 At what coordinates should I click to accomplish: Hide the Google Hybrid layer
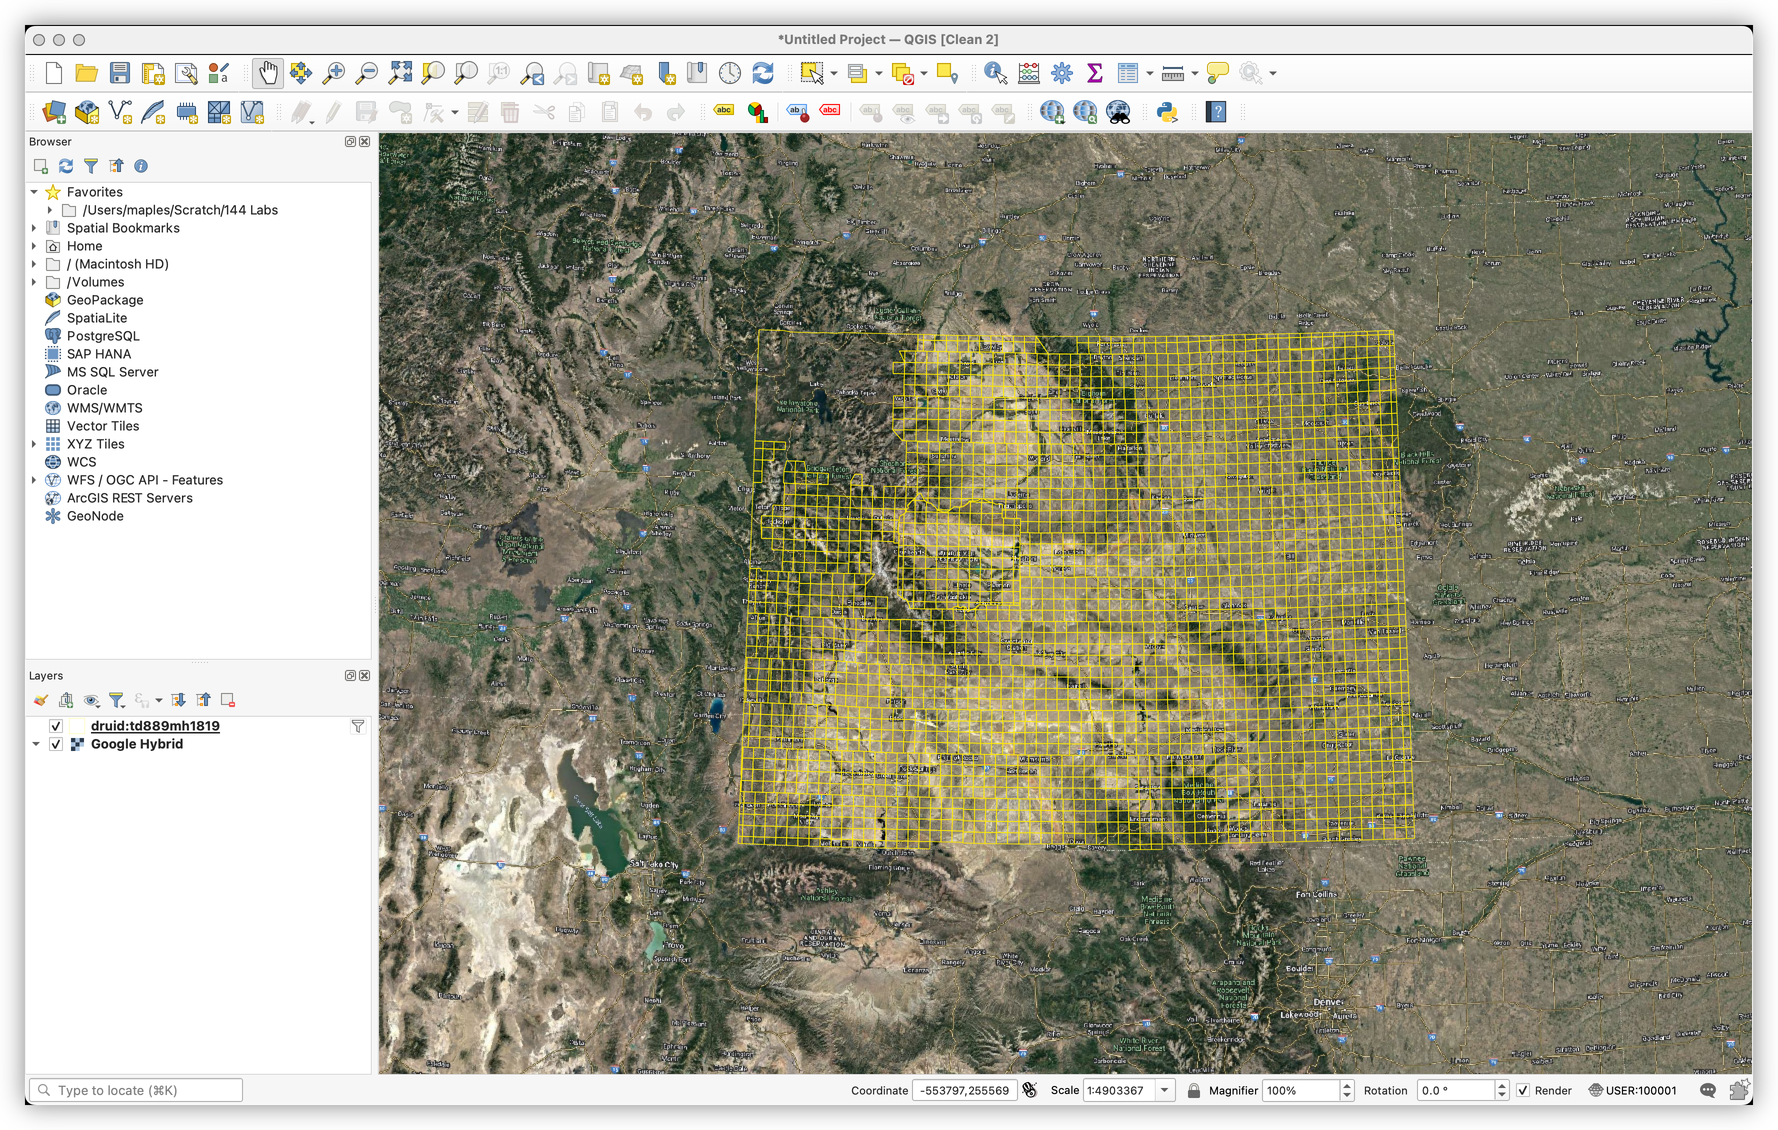(x=56, y=744)
